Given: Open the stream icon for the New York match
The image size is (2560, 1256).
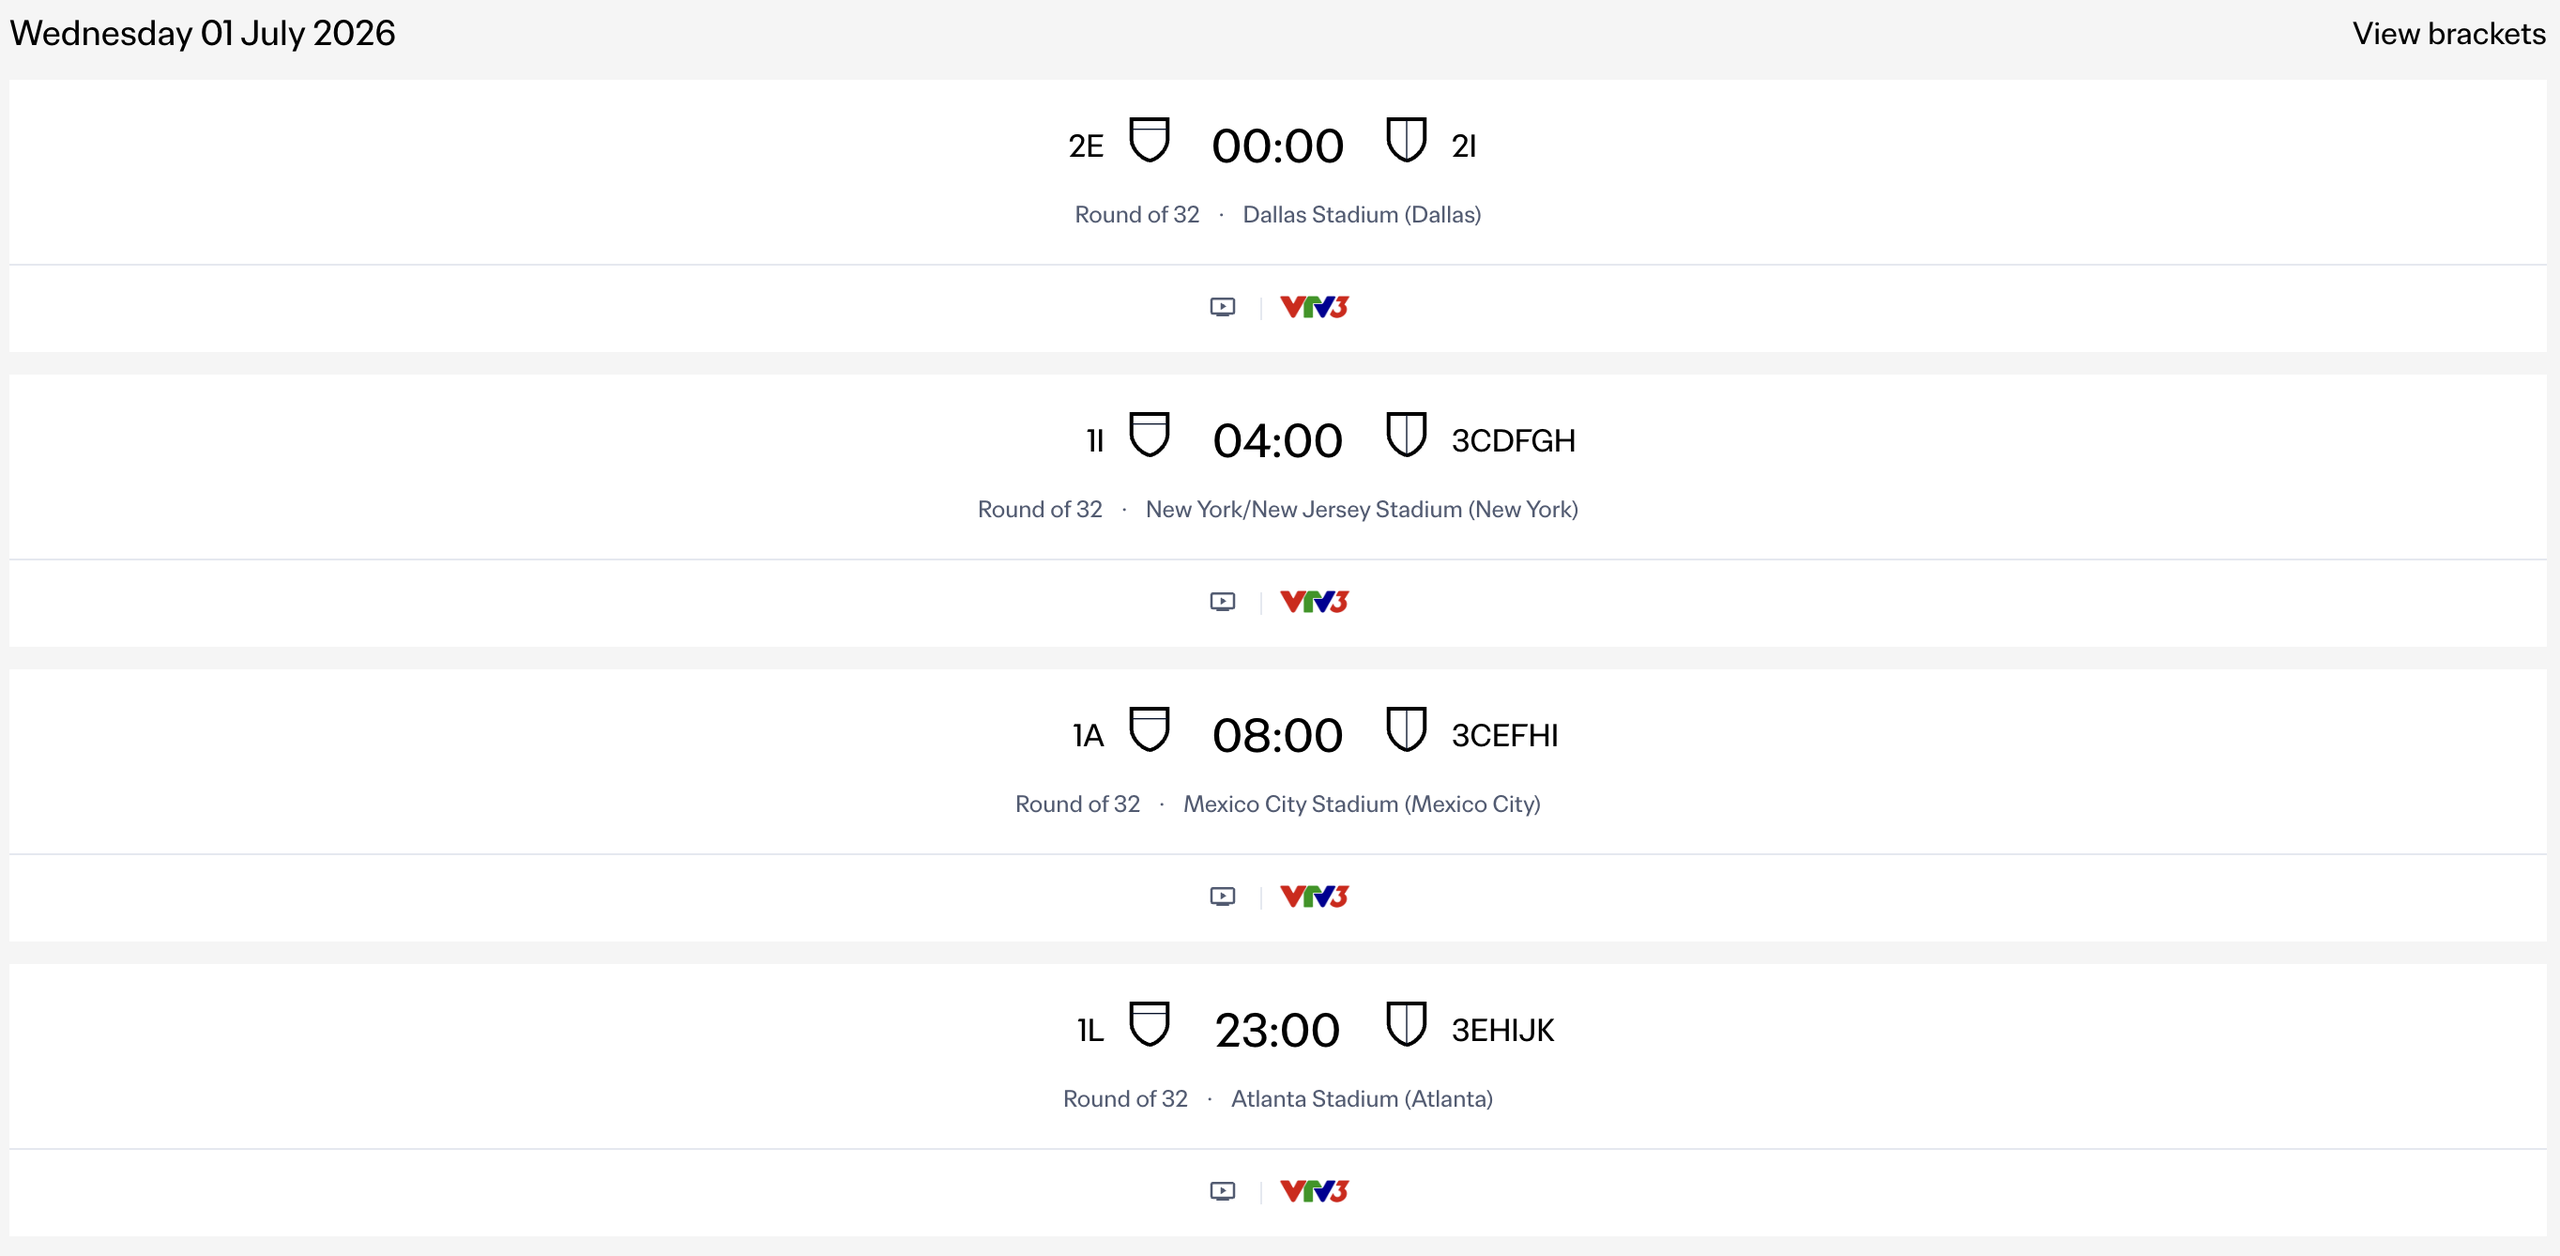Looking at the screenshot, I should point(1222,601).
